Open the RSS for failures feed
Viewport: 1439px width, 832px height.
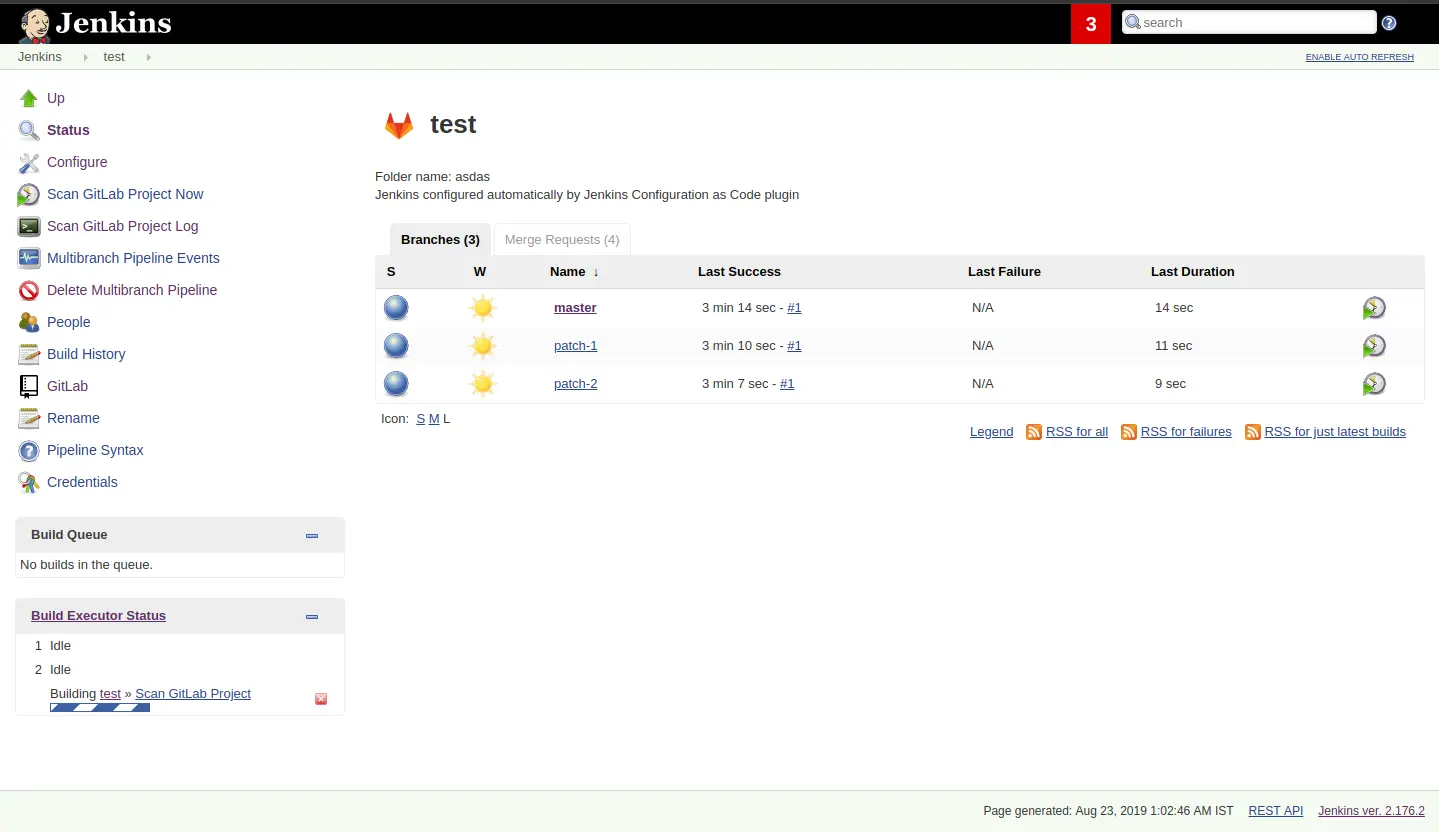tap(1186, 431)
